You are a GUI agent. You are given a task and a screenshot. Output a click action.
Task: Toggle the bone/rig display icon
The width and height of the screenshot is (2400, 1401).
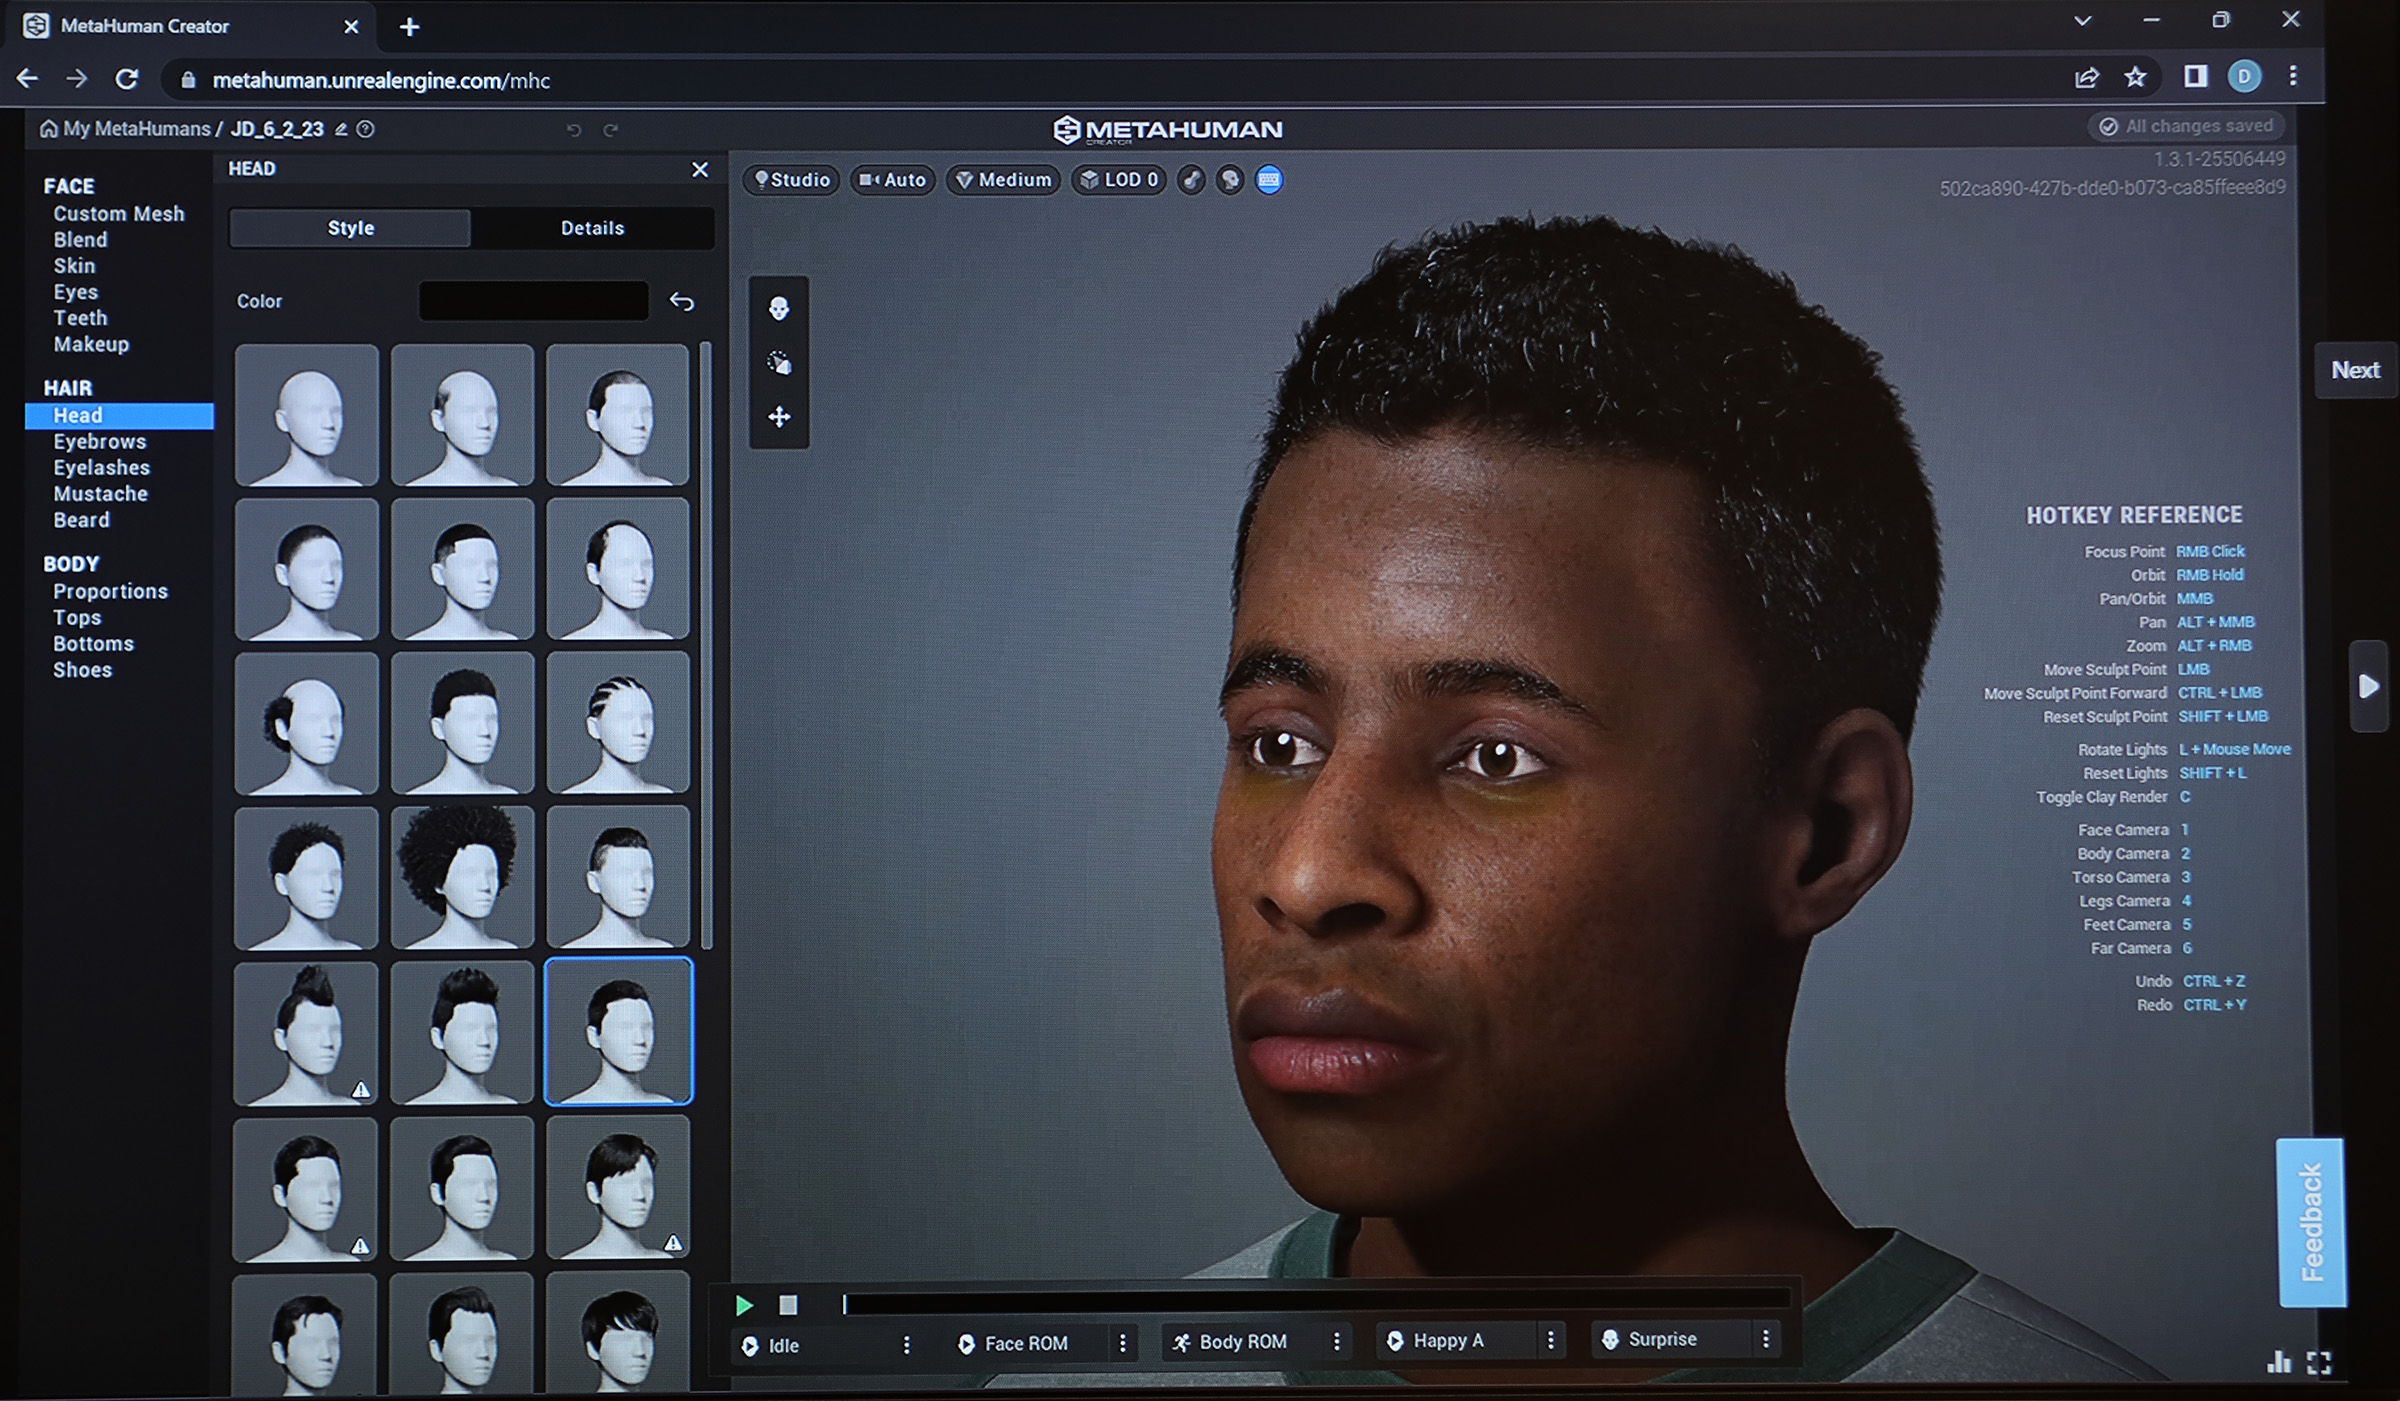pos(1191,180)
